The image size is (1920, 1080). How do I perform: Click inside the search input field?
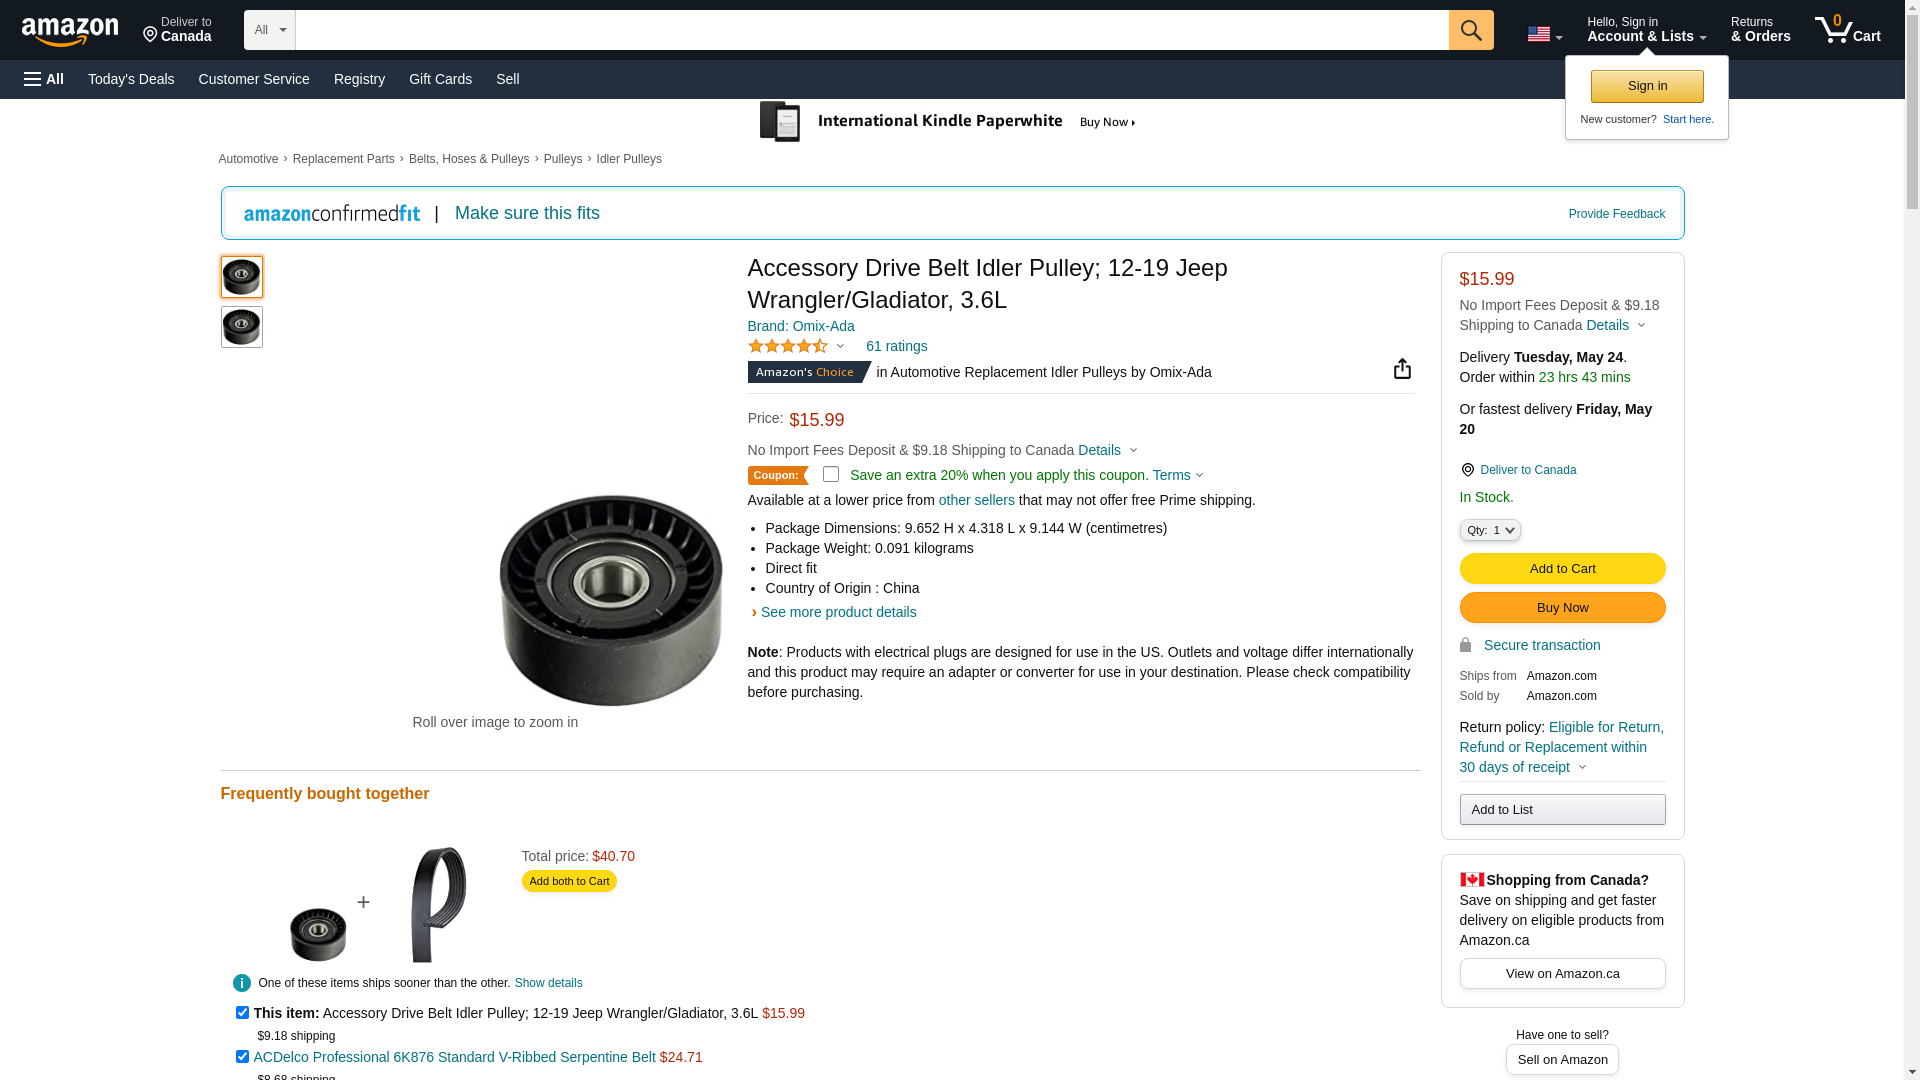(872, 30)
